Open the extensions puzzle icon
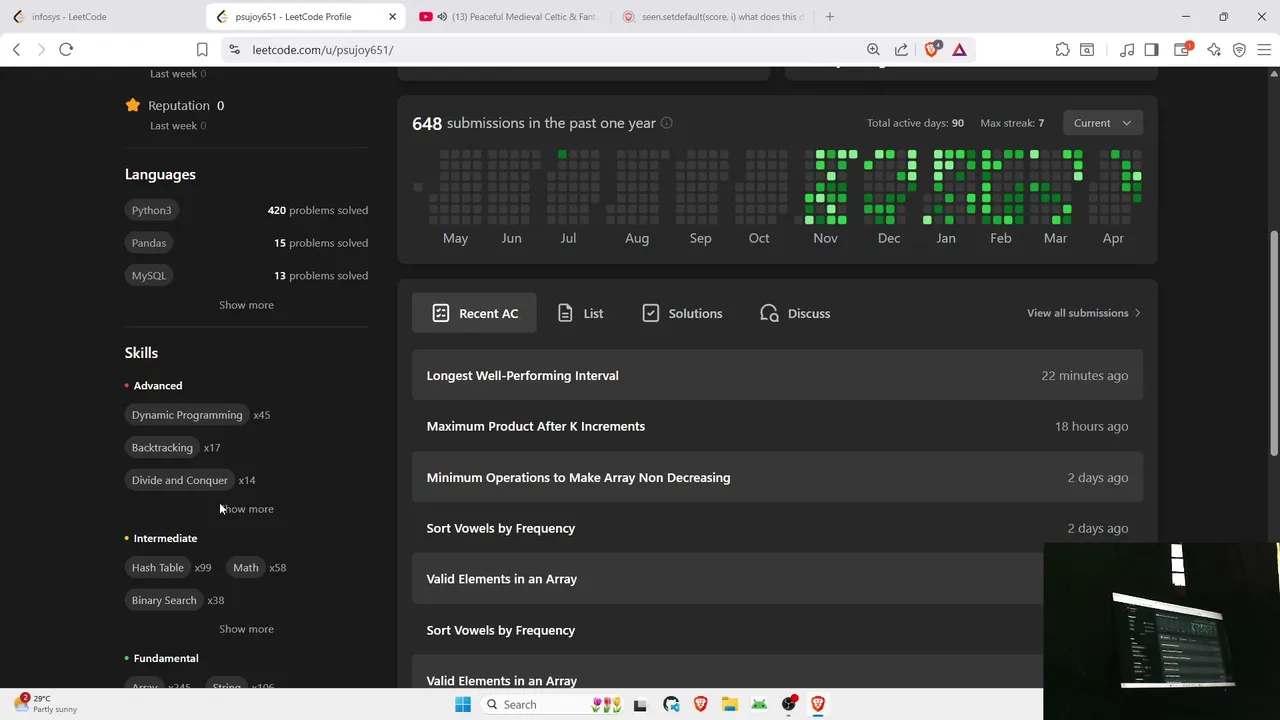This screenshot has width=1280, height=720. tap(1062, 49)
